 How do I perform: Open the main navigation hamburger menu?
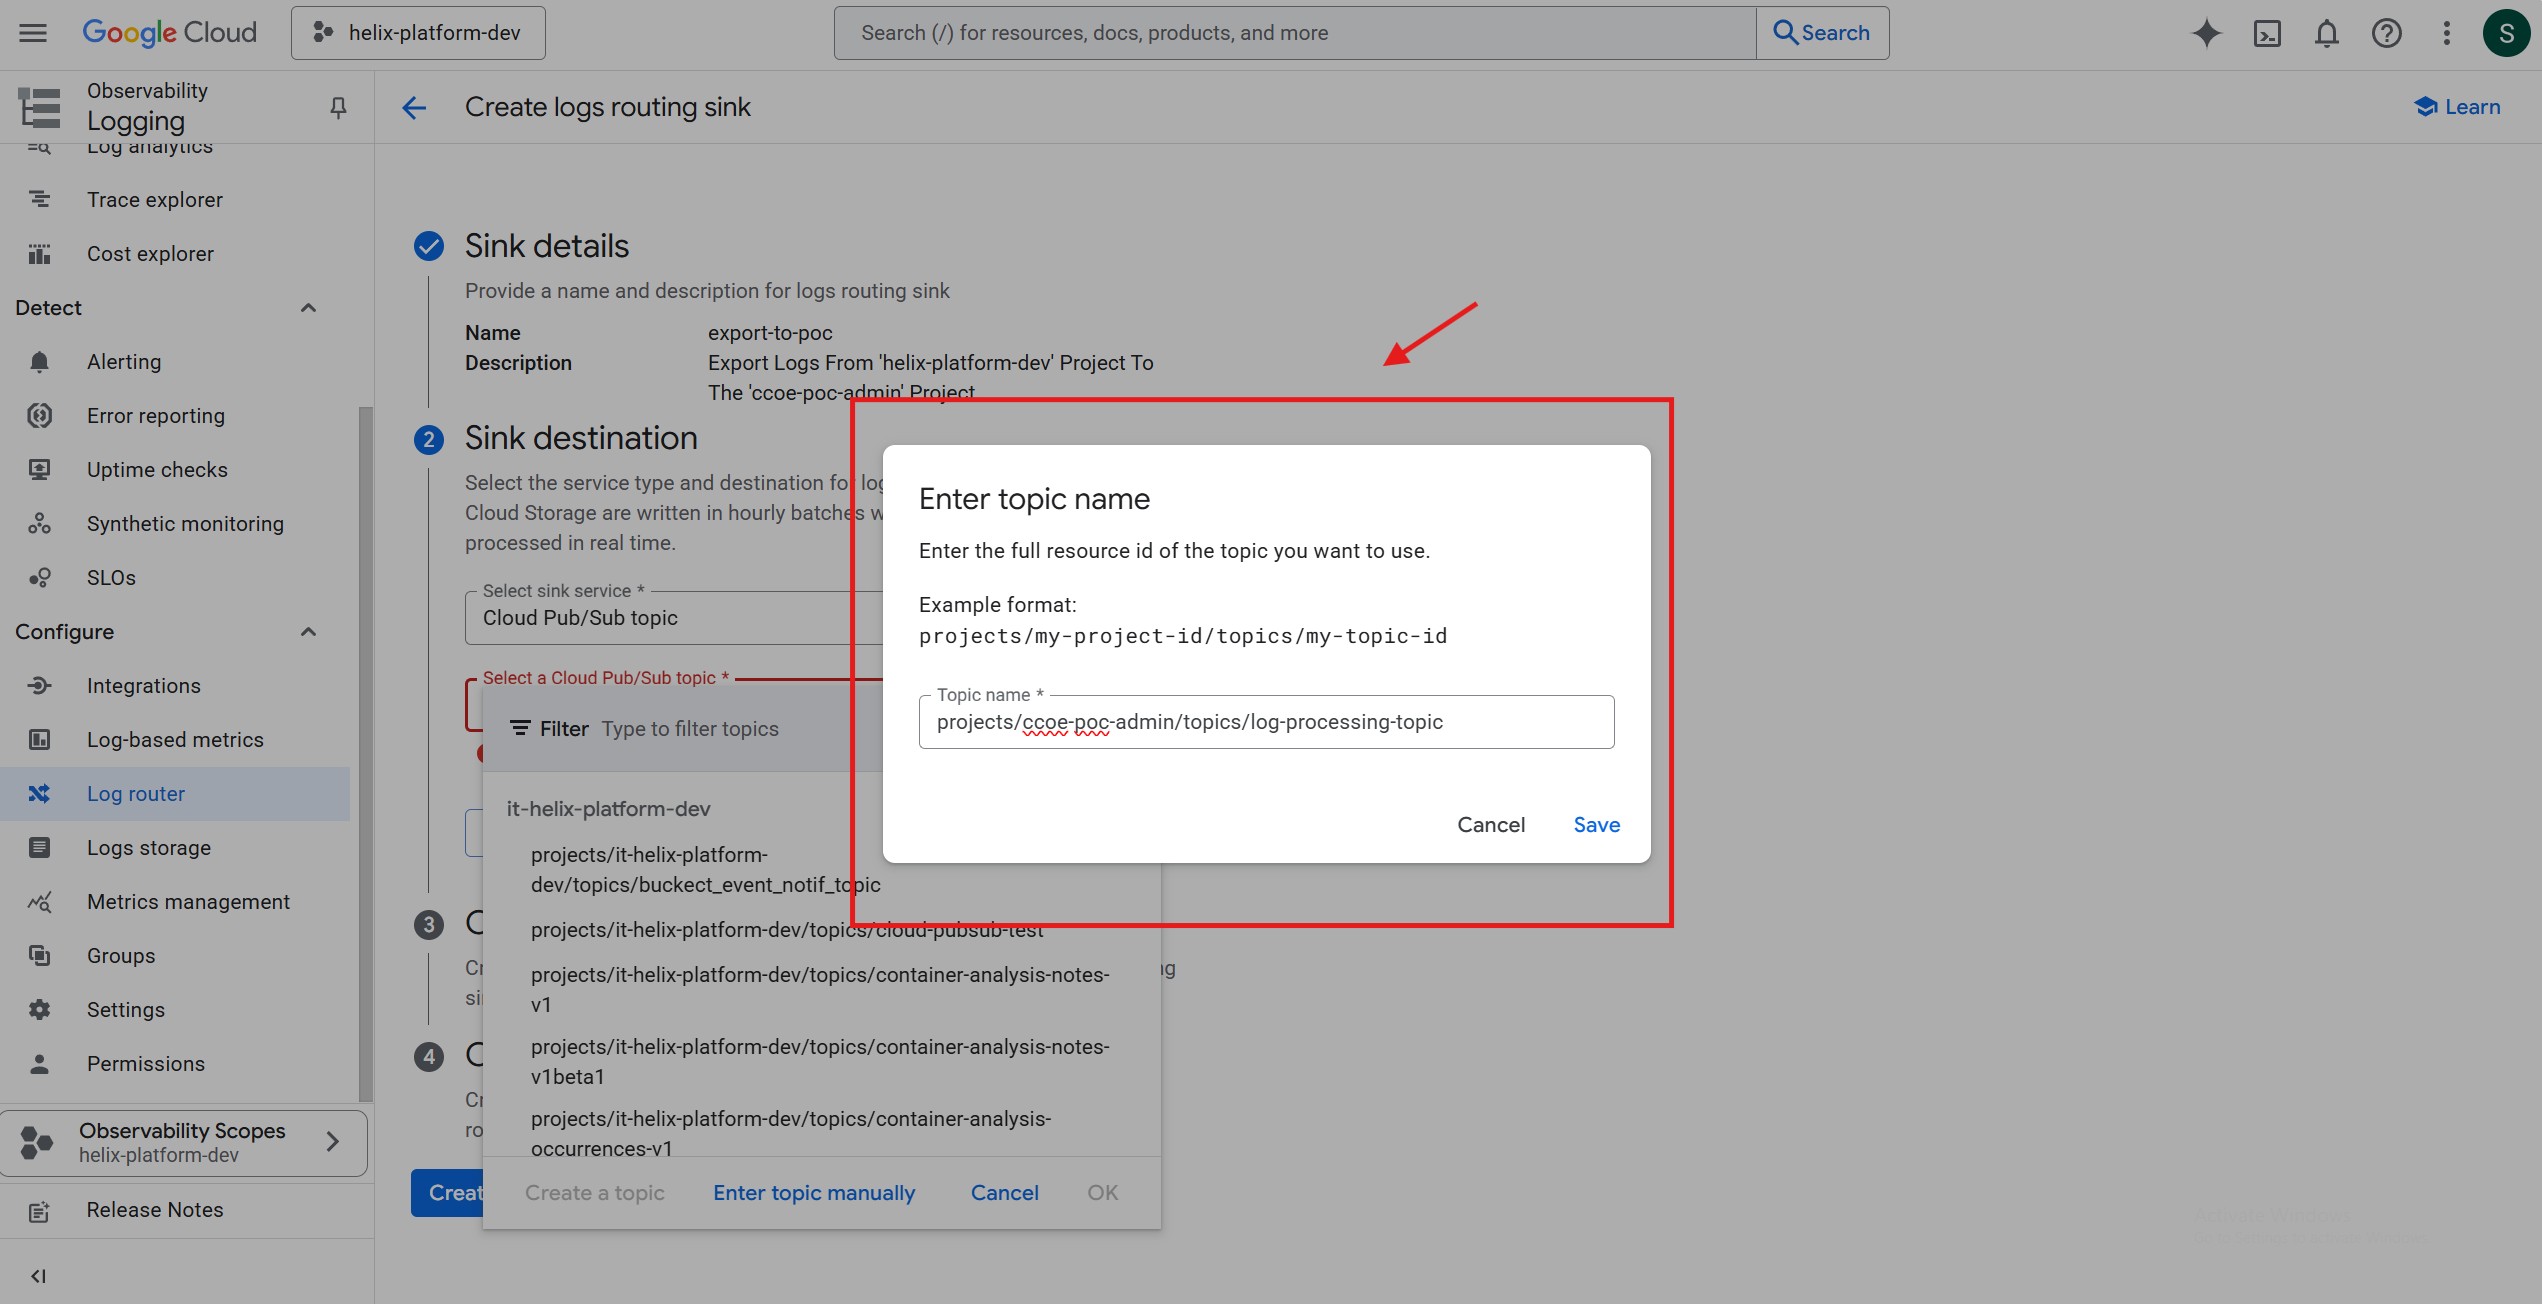point(33,33)
